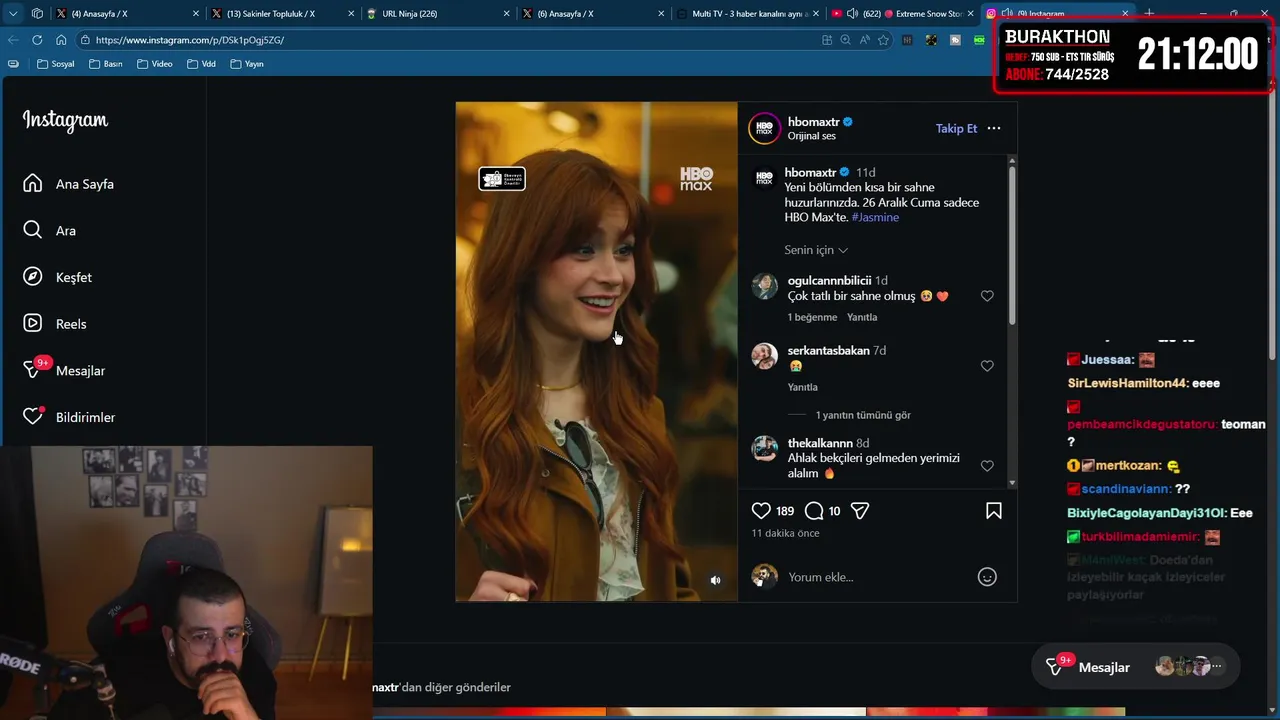Open #Jasmine hashtag link

tap(875, 217)
